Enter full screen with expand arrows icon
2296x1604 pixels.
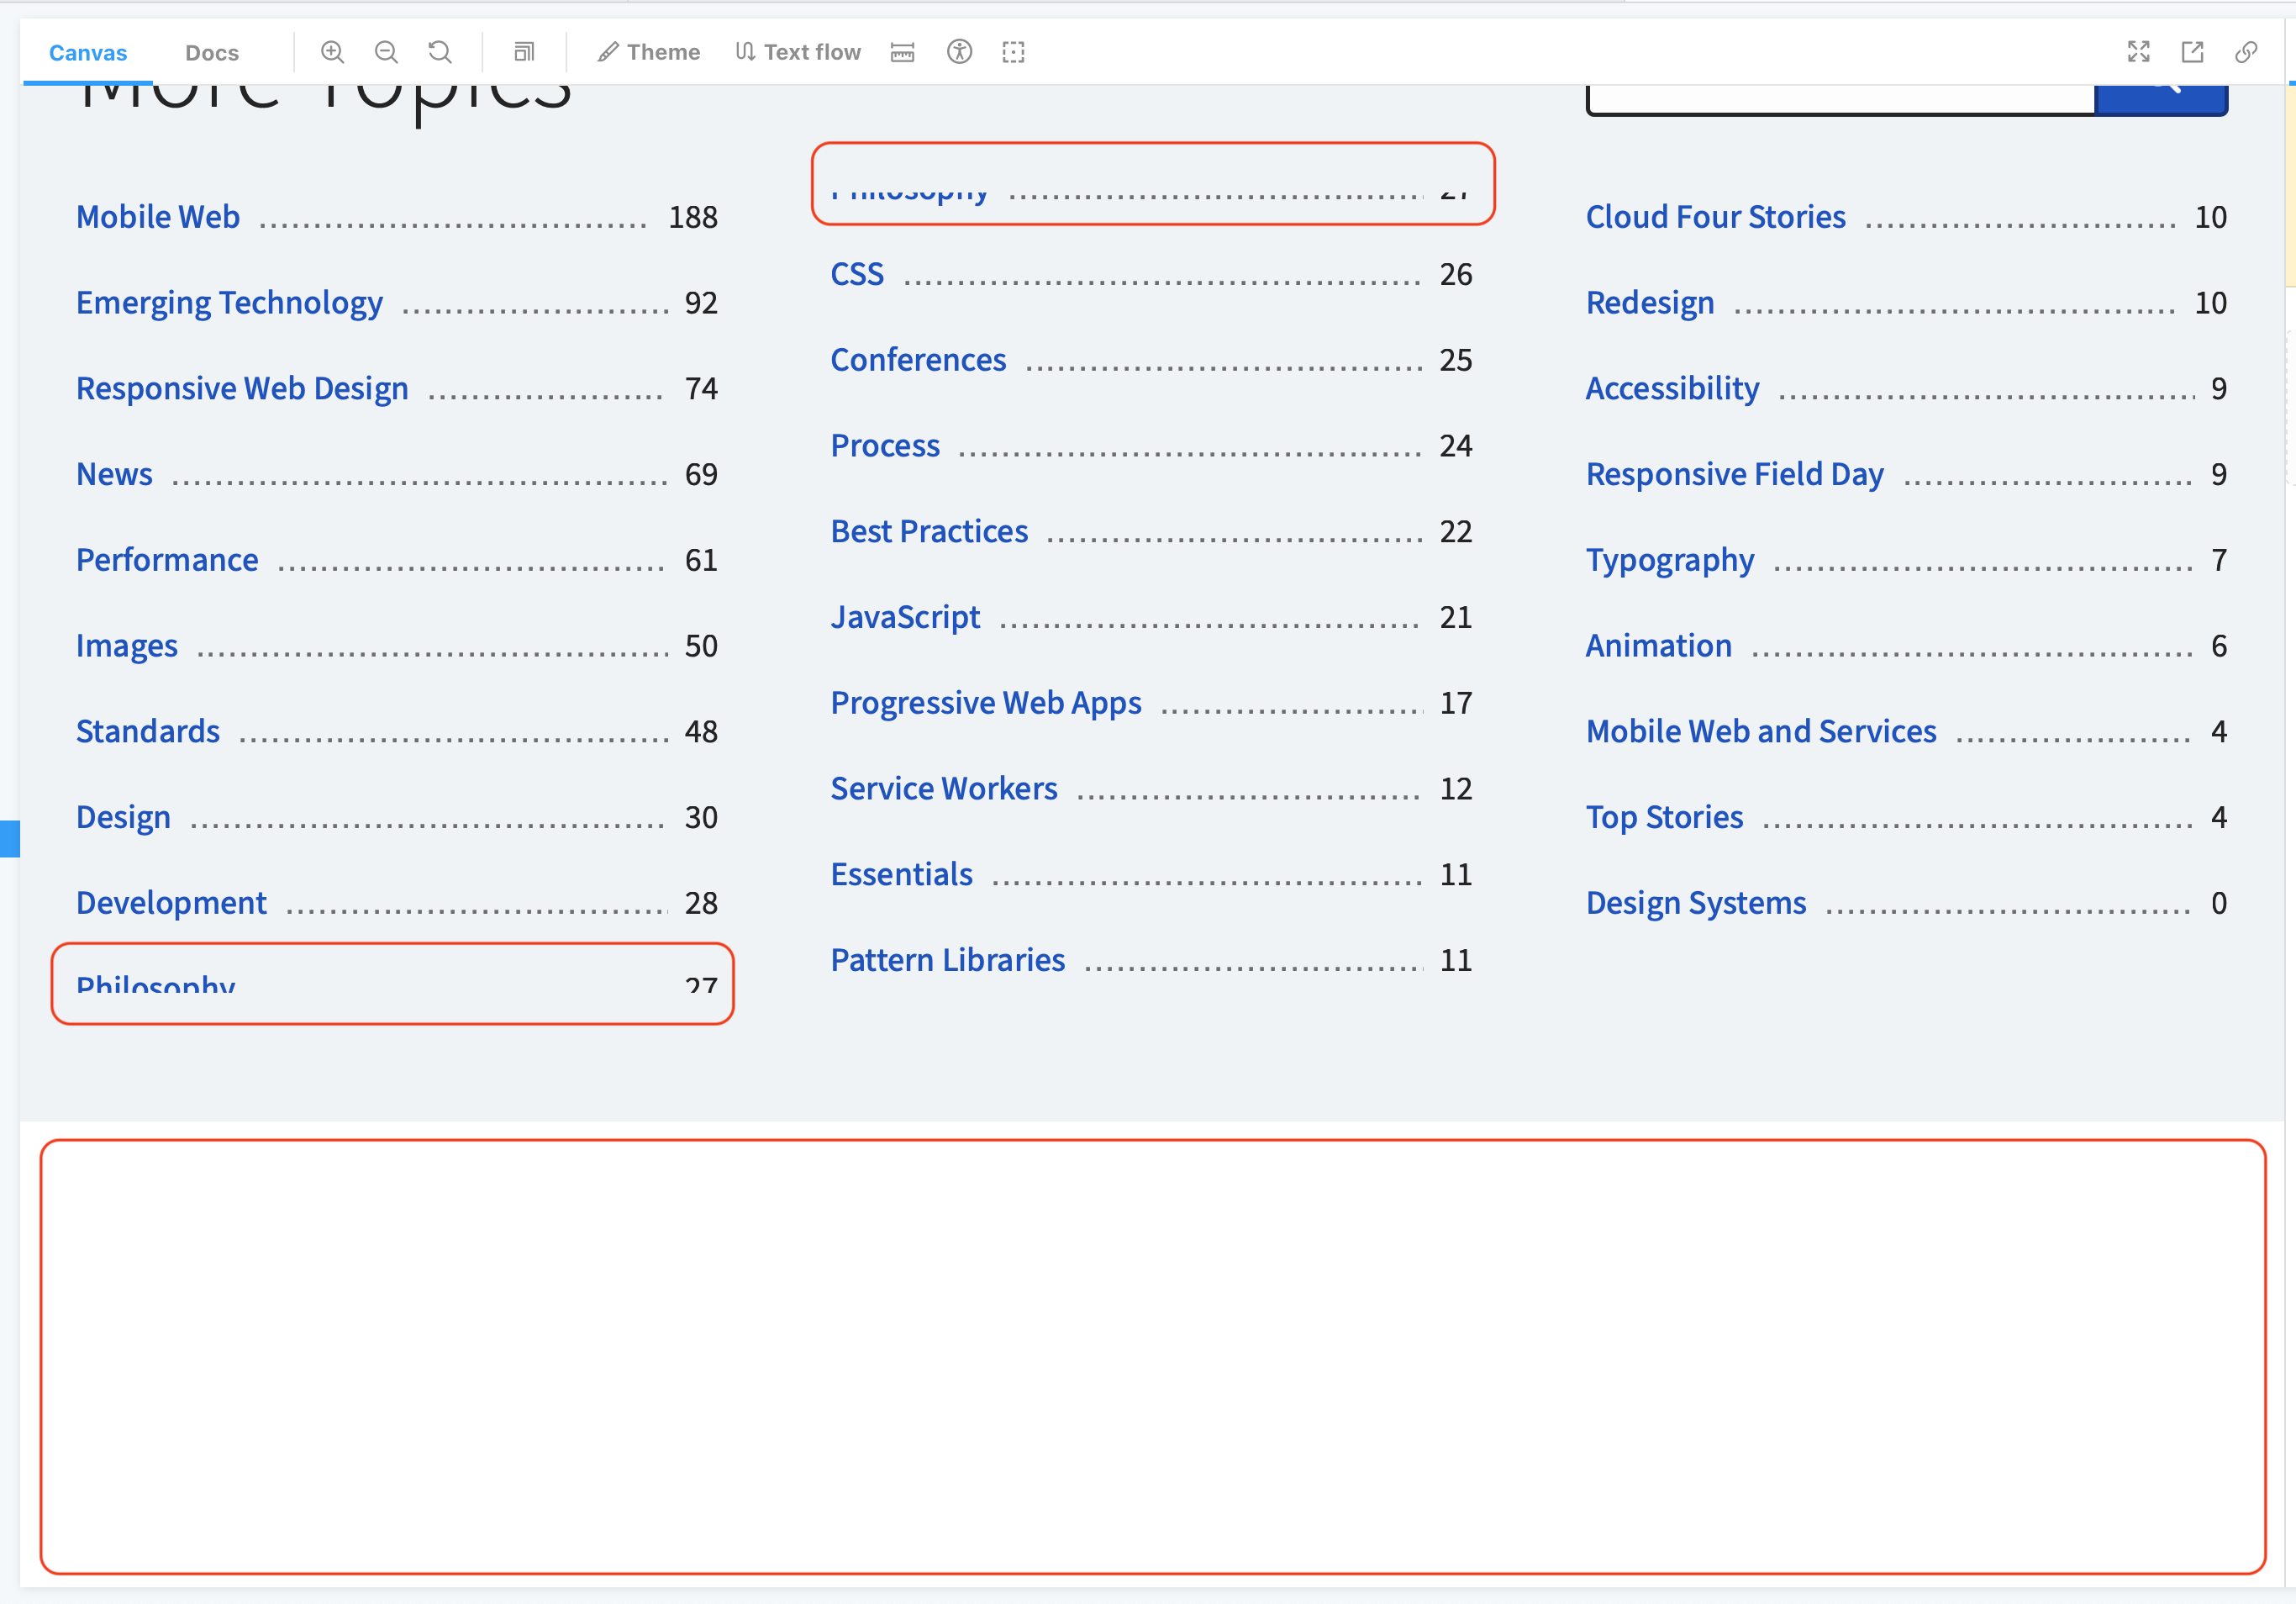click(2138, 52)
